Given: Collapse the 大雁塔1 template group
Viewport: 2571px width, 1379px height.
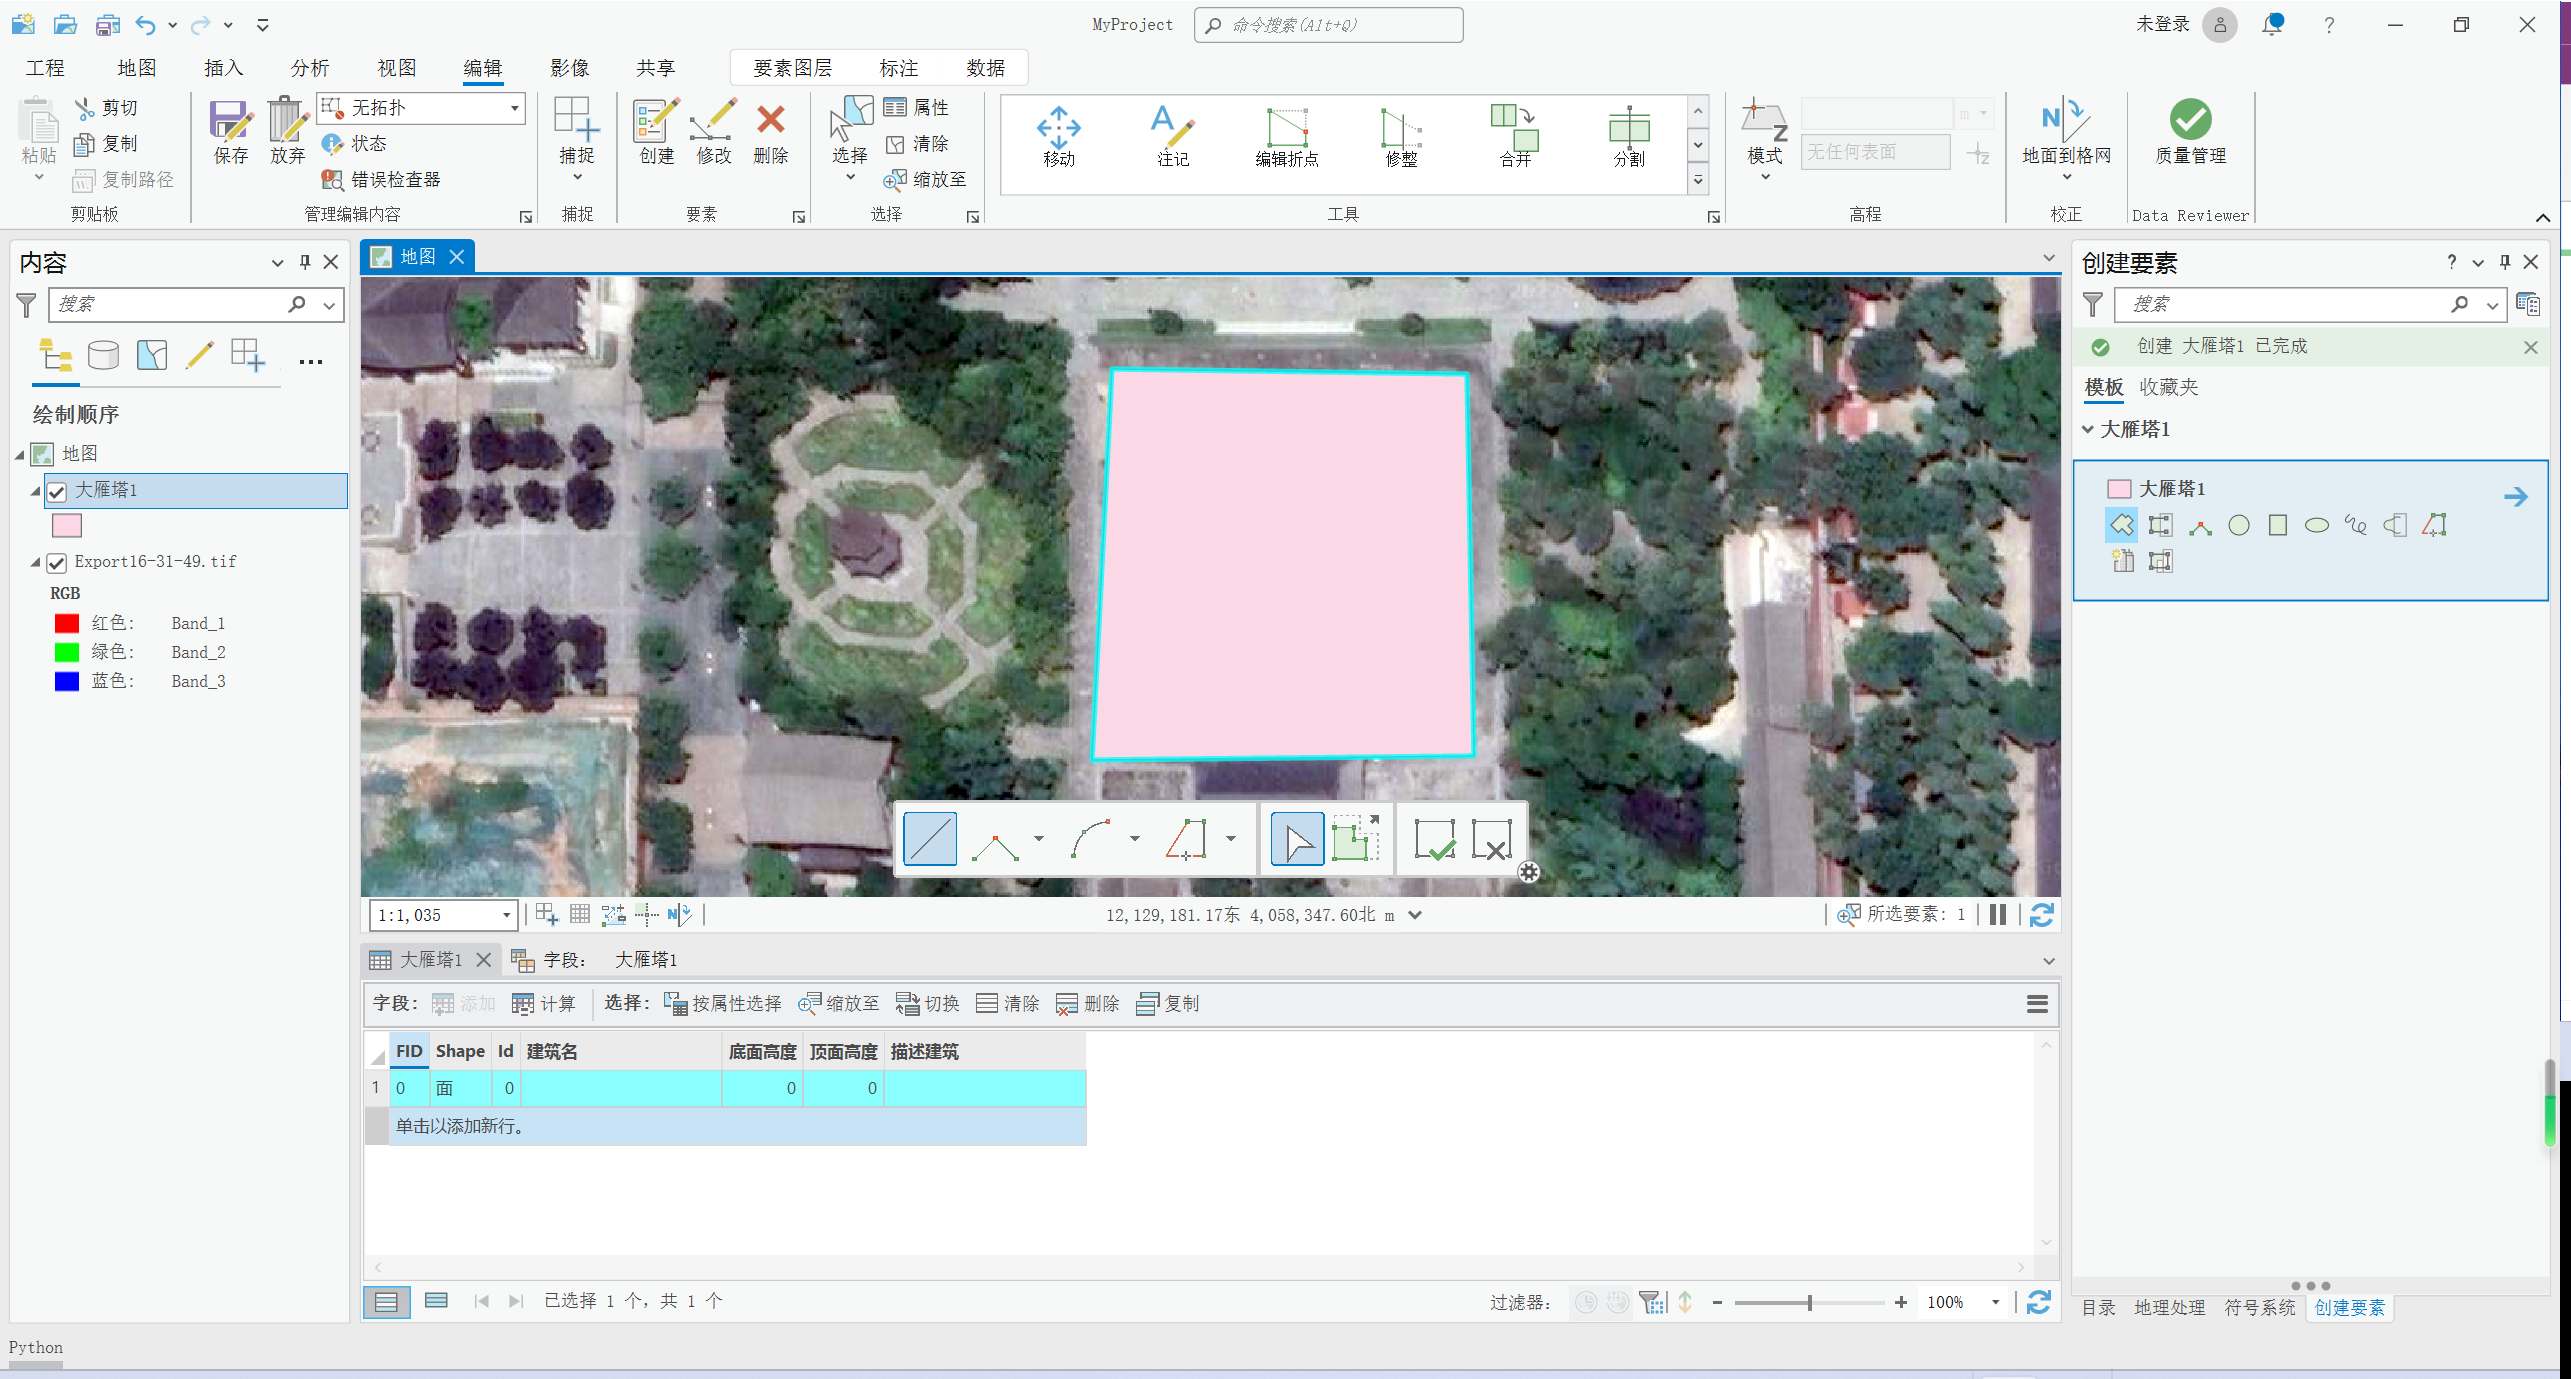Looking at the screenshot, I should tap(2088, 430).
